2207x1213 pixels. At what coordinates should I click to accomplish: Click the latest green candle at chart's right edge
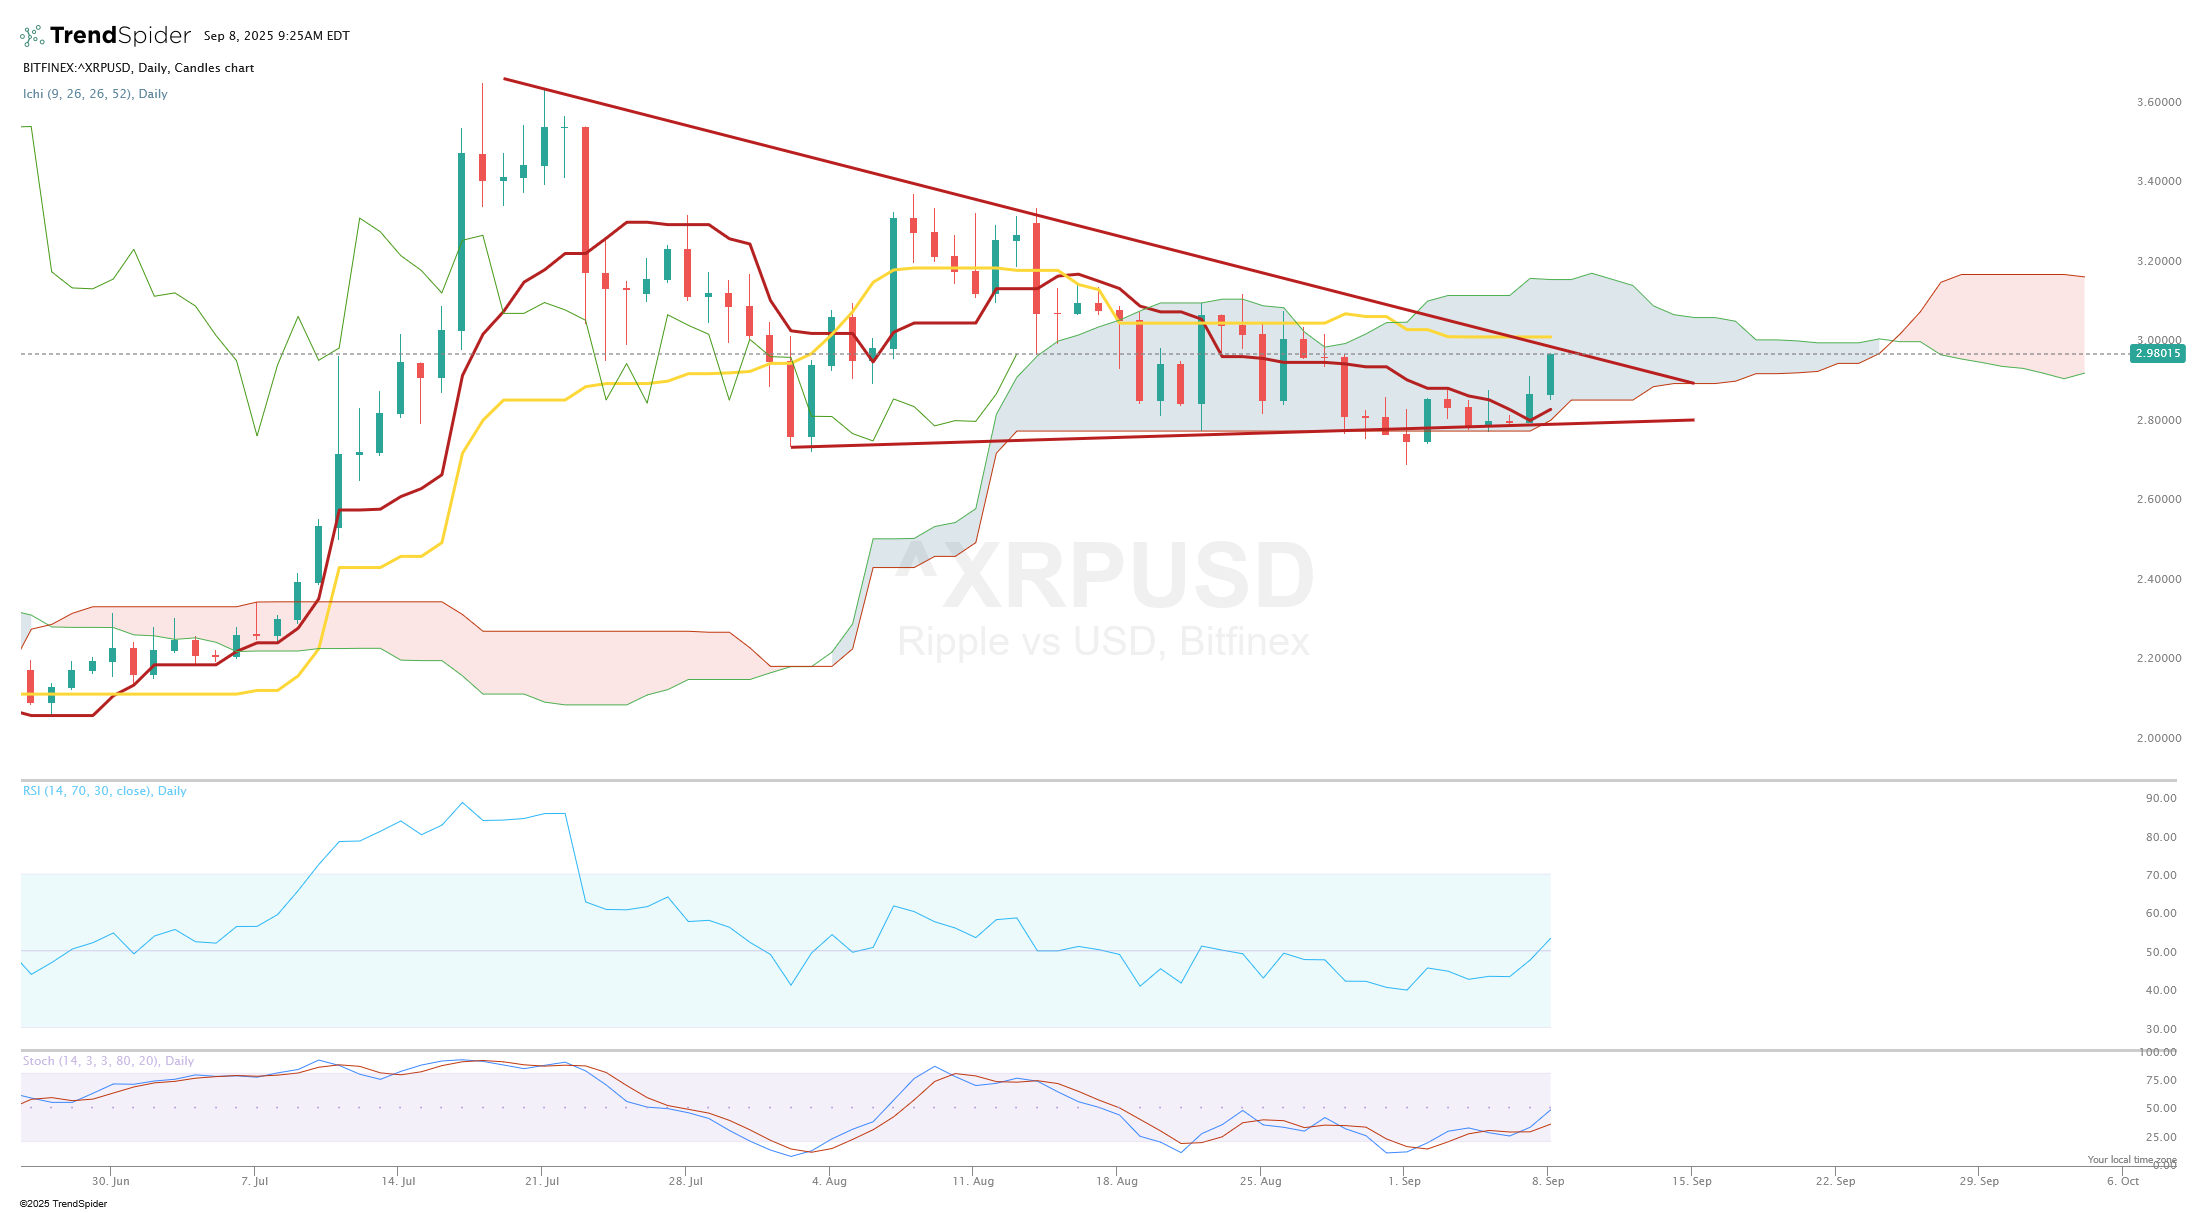[x=1550, y=375]
